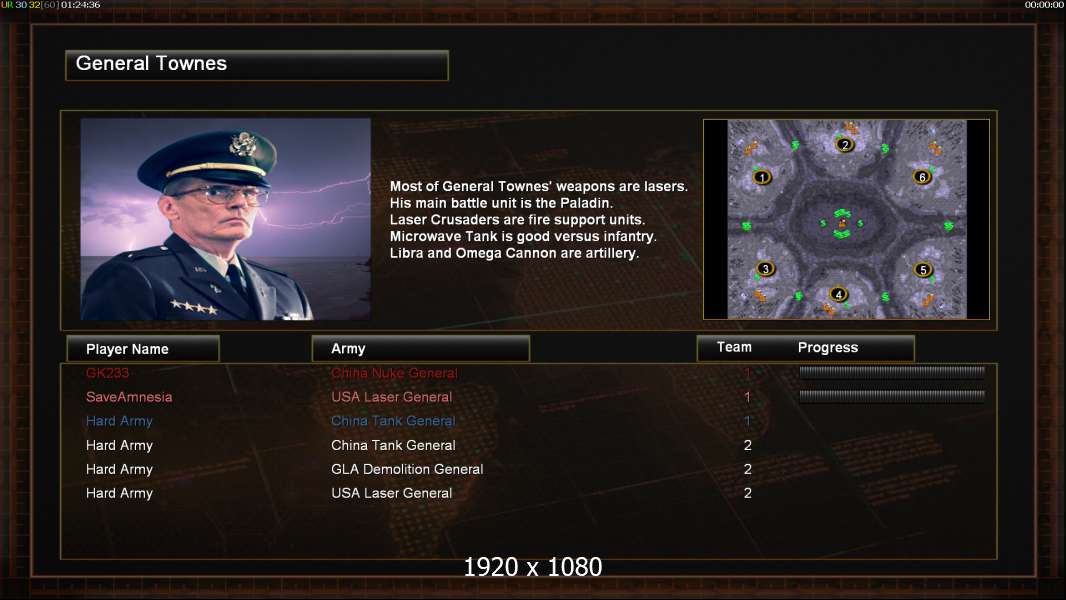Viewport: 1066px width, 600px height.
Task: Click GLA Demolition General army entry
Action: pyautogui.click(x=407, y=469)
